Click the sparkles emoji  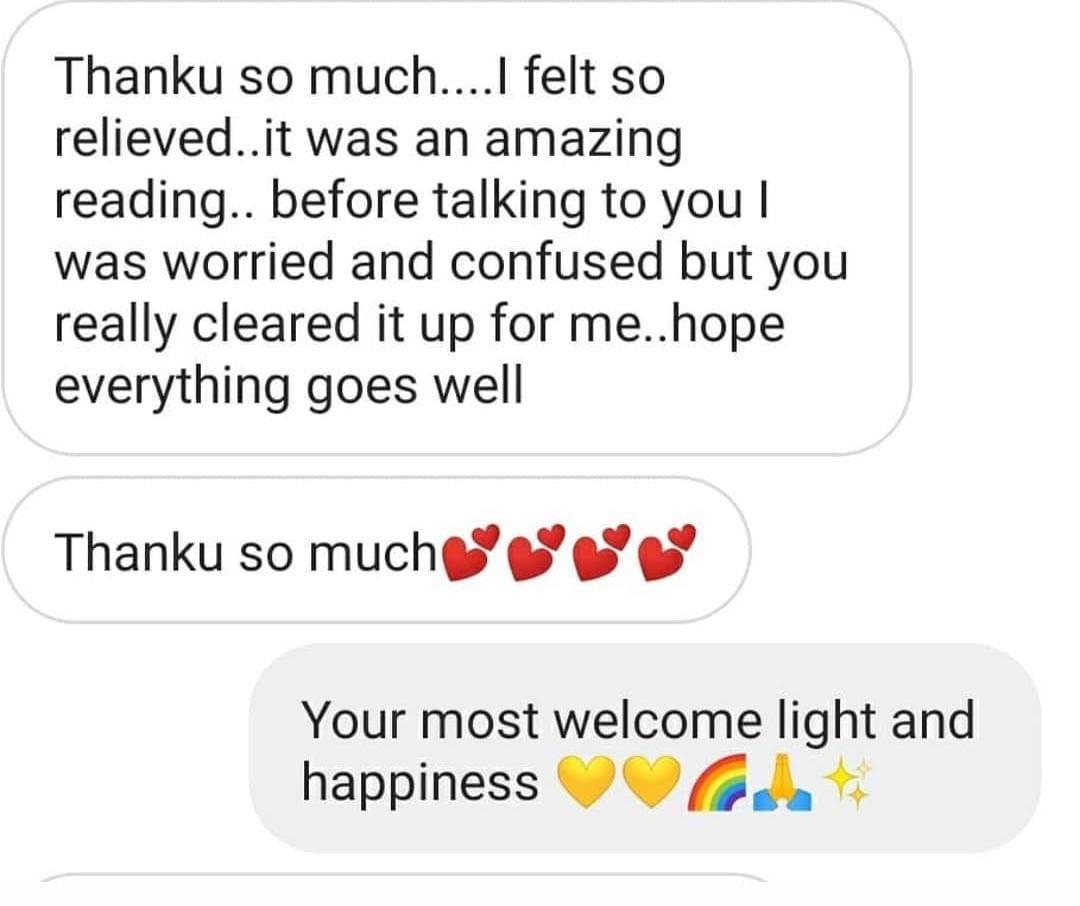[848, 782]
